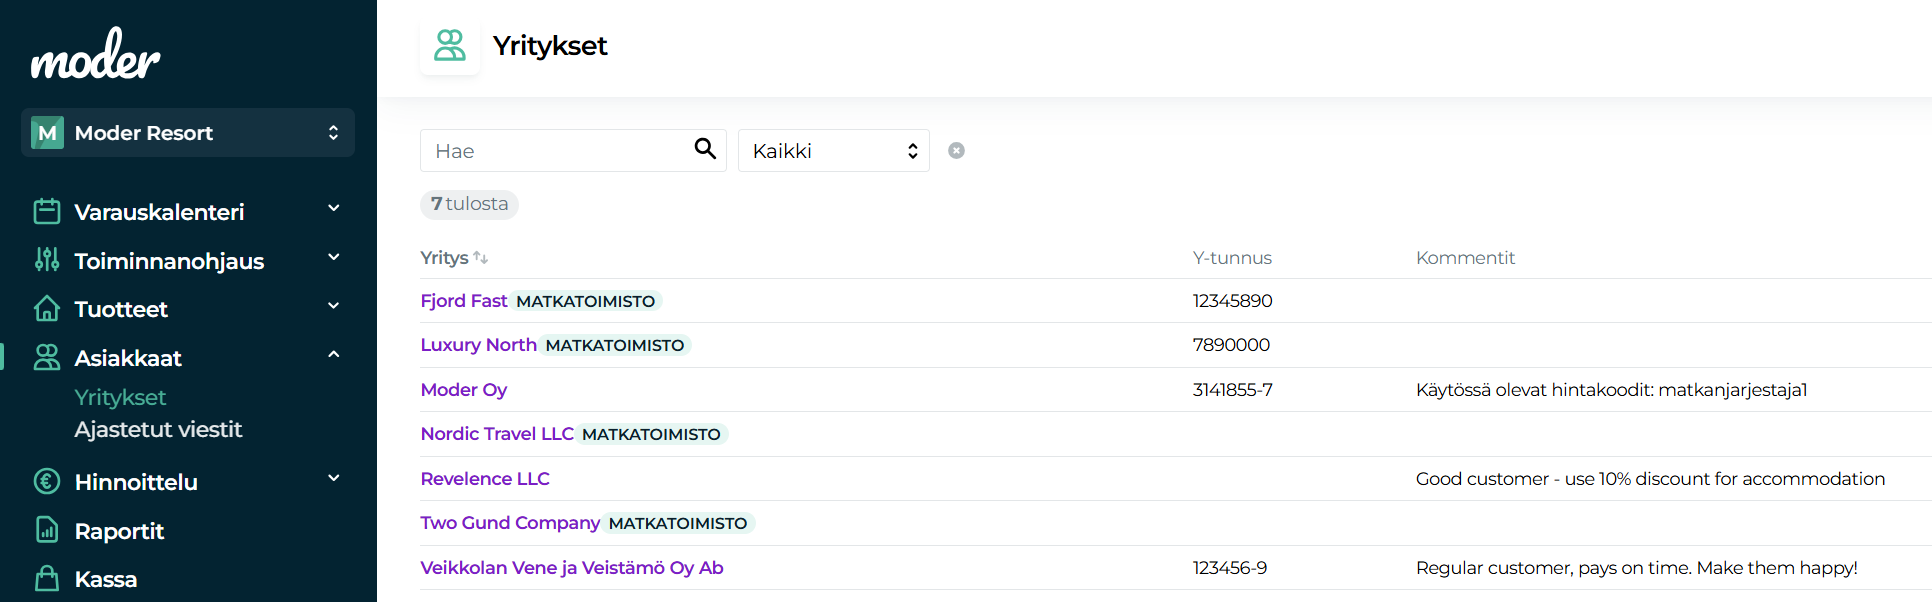Select the Yritykset submenu item
Screen dimensions: 1932x602
120,398
